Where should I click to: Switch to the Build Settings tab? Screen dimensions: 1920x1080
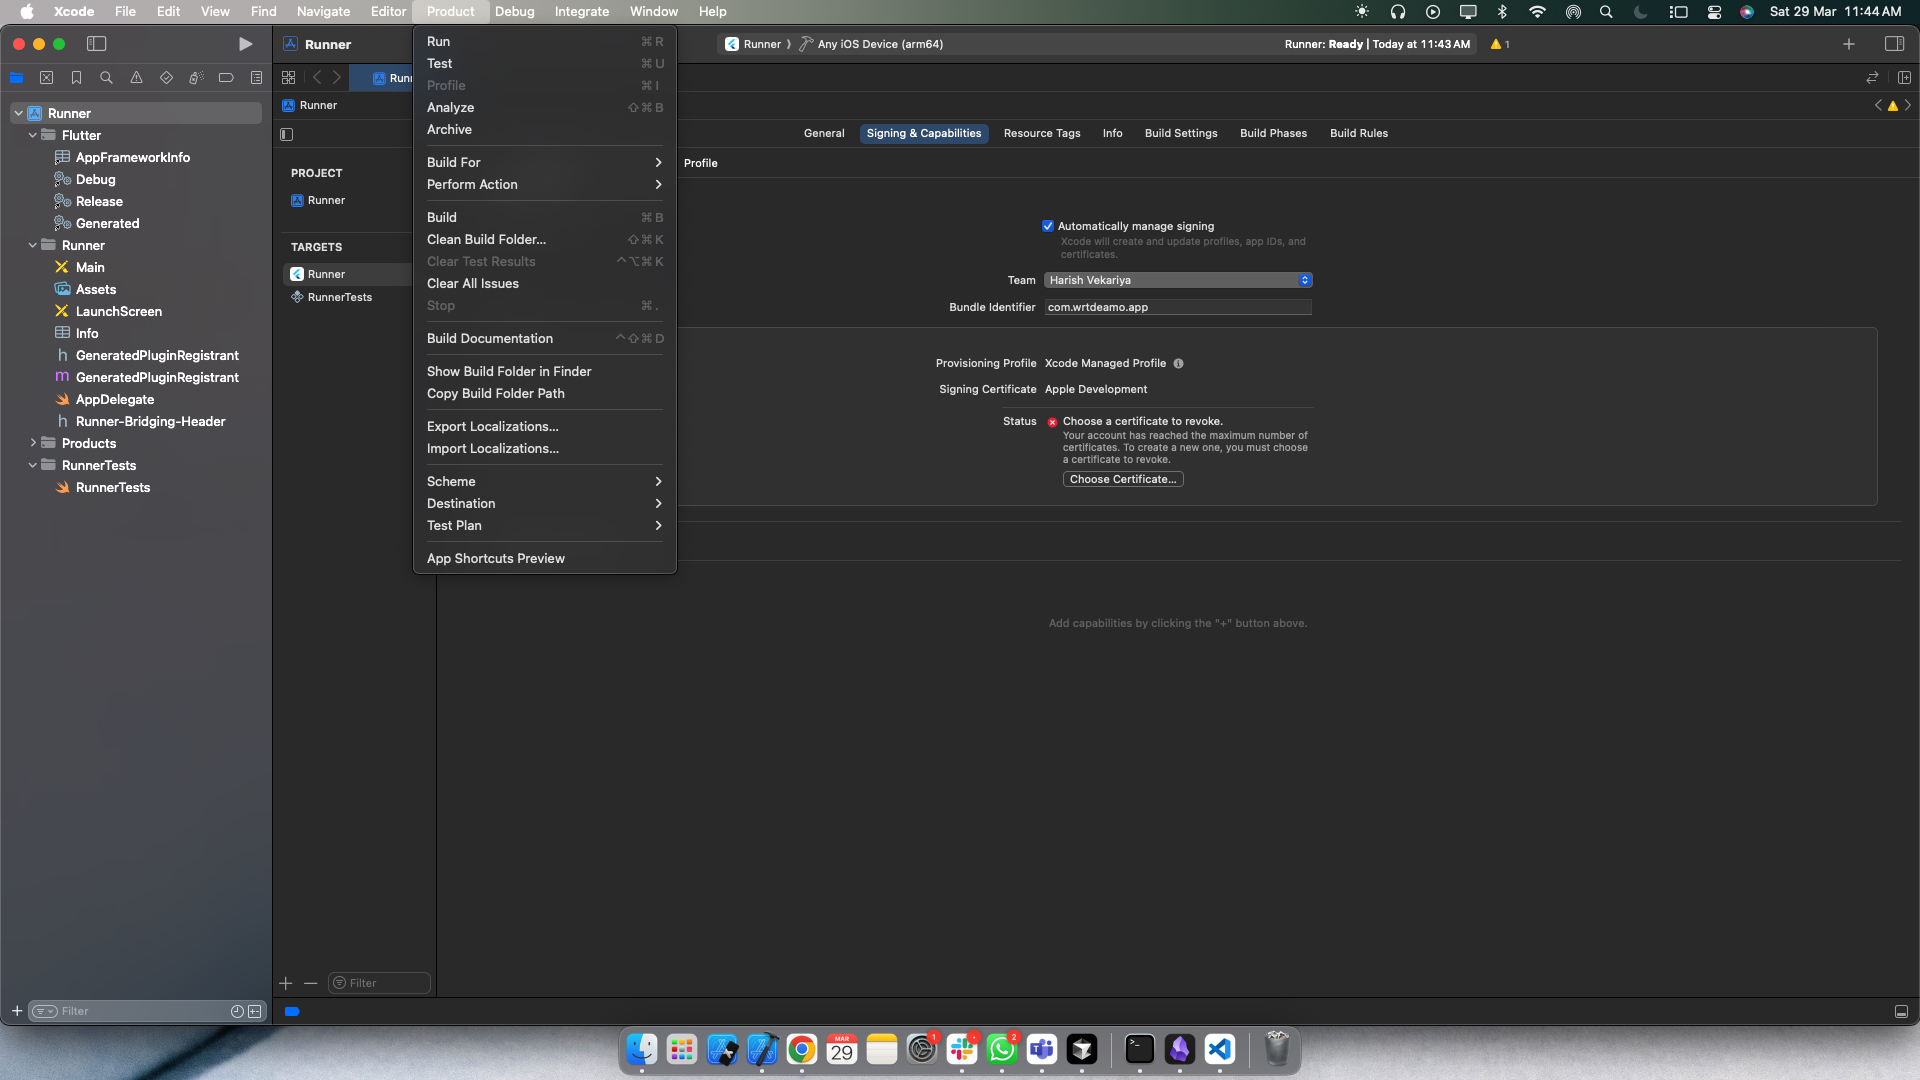click(1181, 133)
